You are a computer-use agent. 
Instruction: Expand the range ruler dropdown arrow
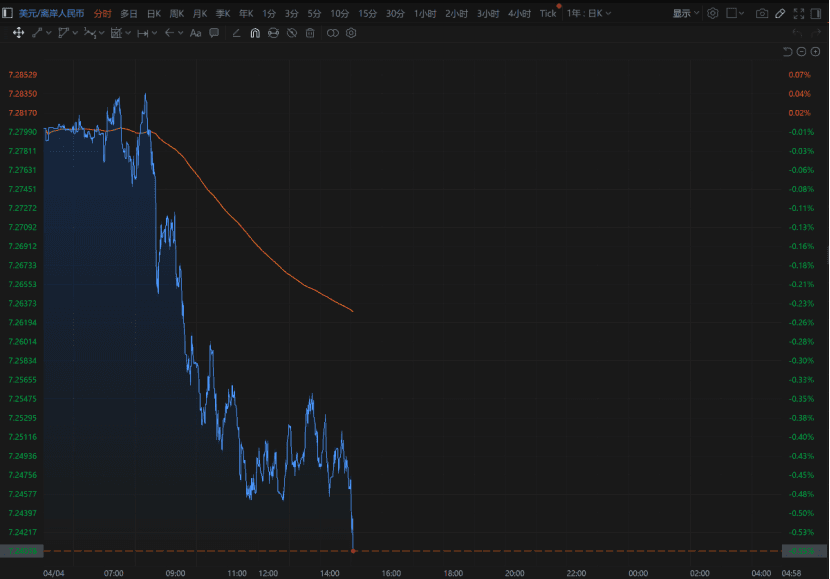coord(155,33)
